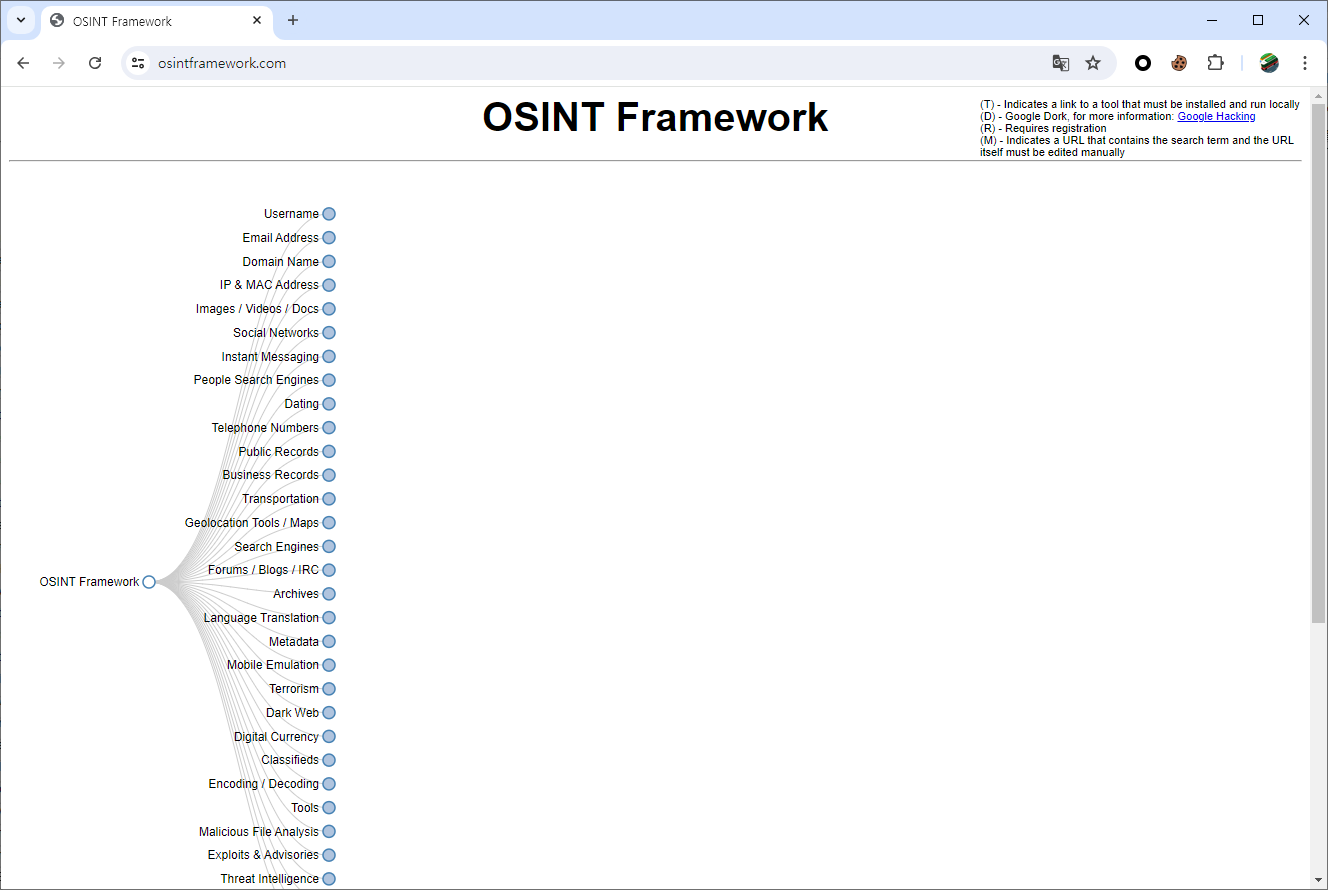Select the Public Records tree label
This screenshot has height=890, width=1328.
[x=278, y=452]
